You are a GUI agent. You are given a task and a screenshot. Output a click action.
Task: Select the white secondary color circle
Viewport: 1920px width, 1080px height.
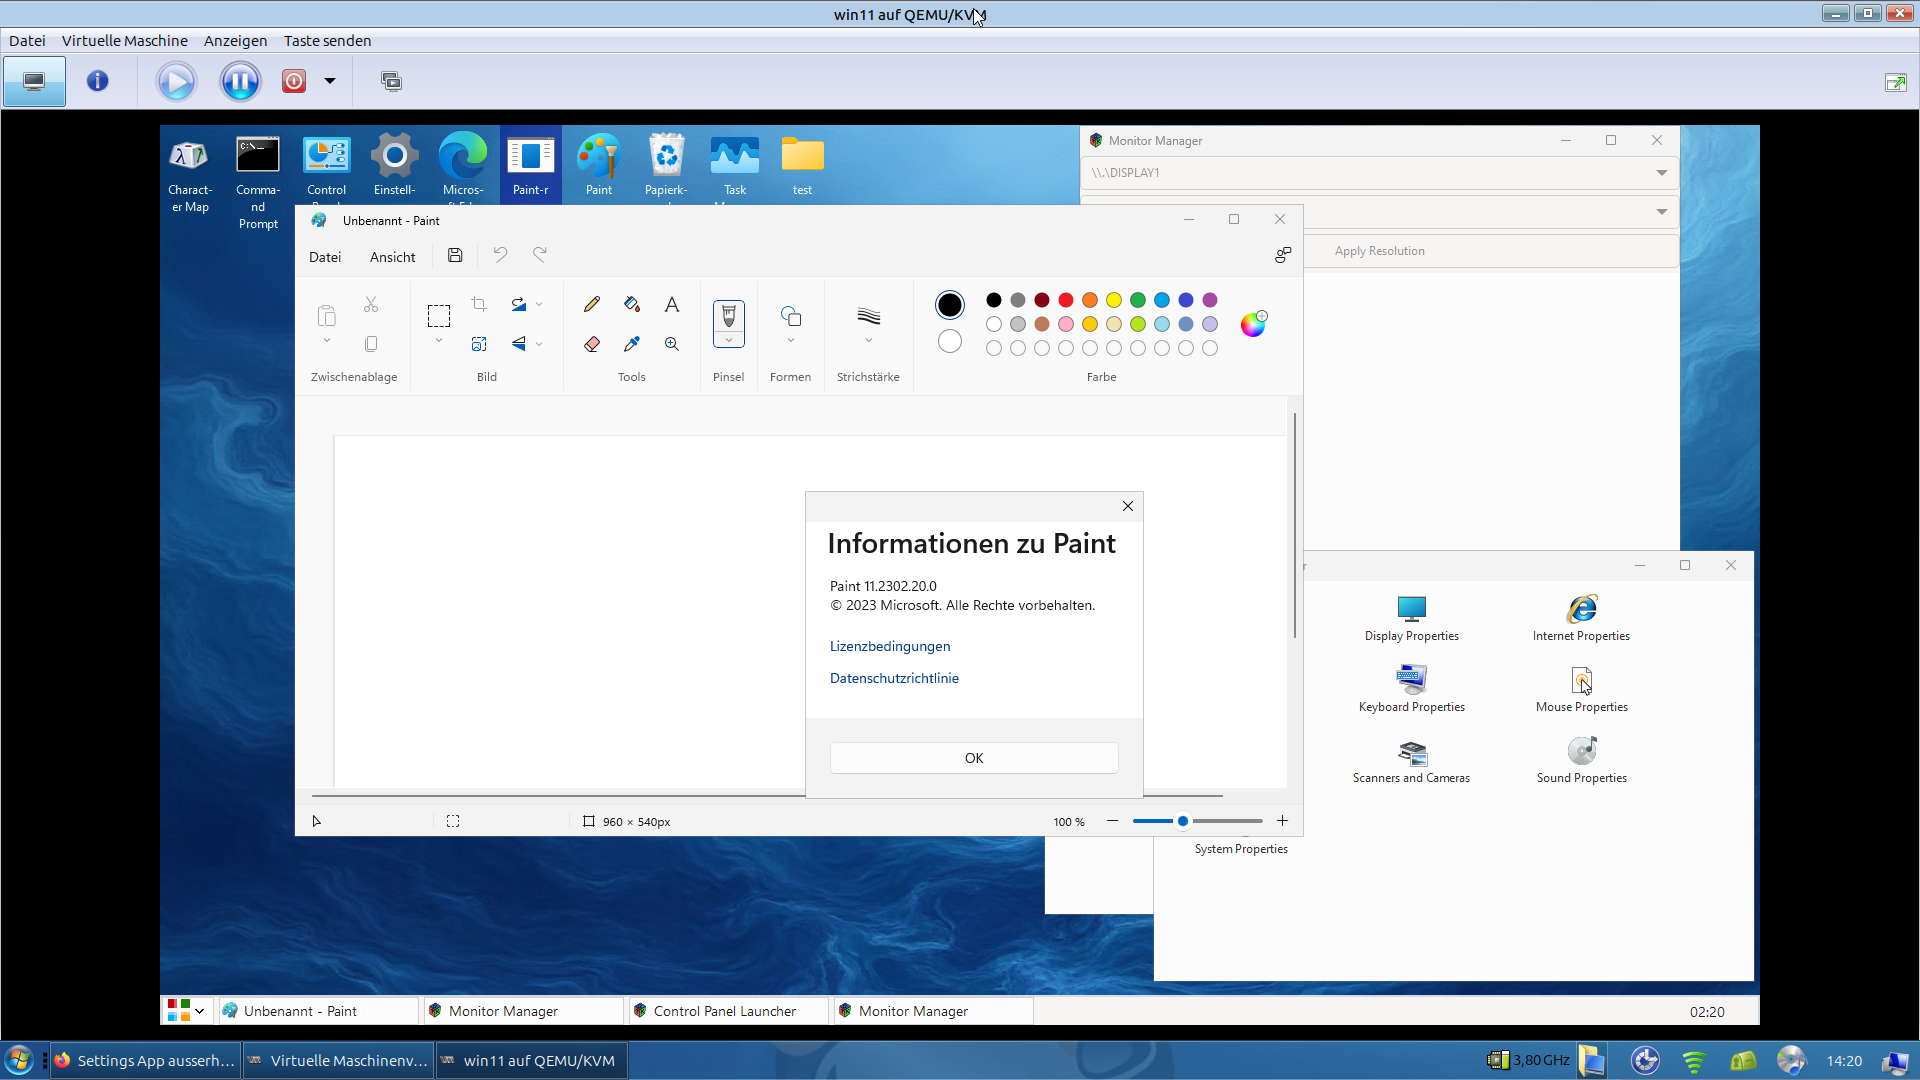click(950, 341)
